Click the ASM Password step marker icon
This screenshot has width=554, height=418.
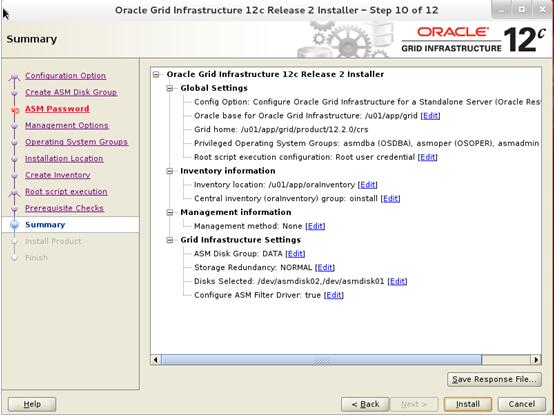pyautogui.click(x=14, y=110)
